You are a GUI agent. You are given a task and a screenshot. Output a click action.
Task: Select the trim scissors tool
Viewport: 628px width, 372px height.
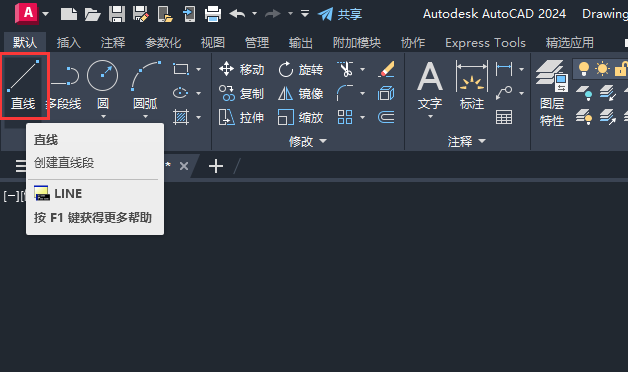point(345,69)
